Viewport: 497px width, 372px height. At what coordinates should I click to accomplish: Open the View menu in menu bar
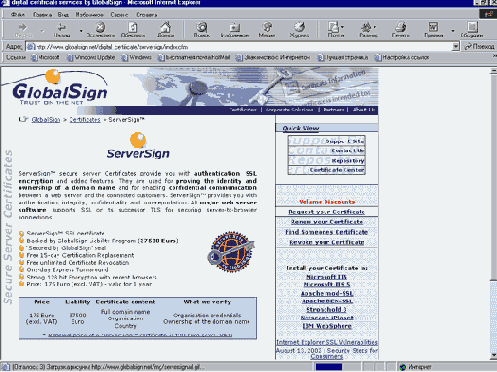click(63, 15)
